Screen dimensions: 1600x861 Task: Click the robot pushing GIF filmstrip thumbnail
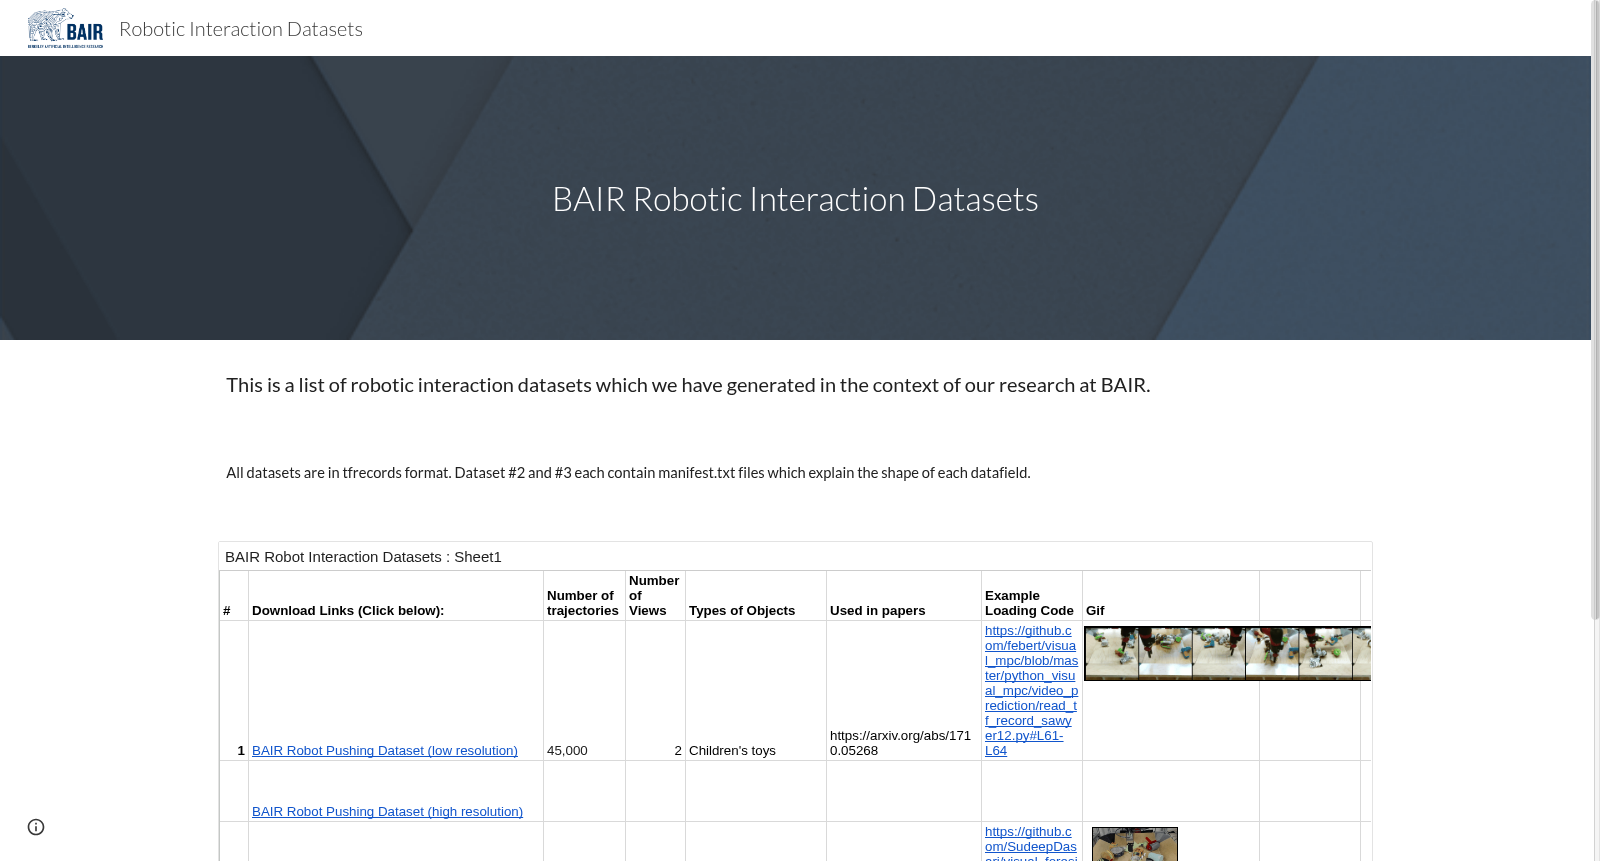[x=1227, y=653]
